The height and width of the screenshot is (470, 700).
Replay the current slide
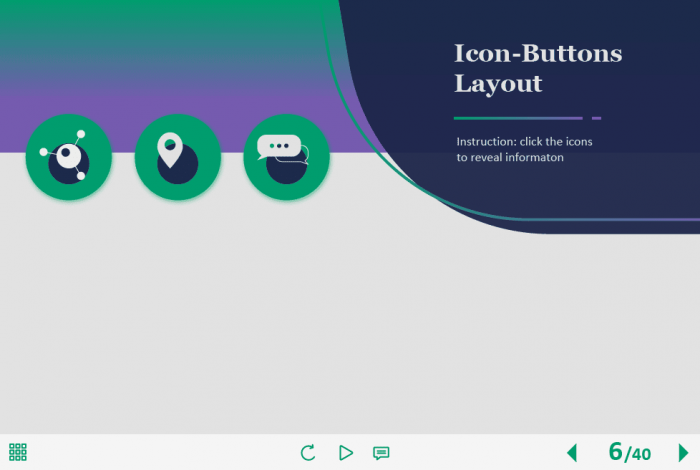click(x=308, y=452)
